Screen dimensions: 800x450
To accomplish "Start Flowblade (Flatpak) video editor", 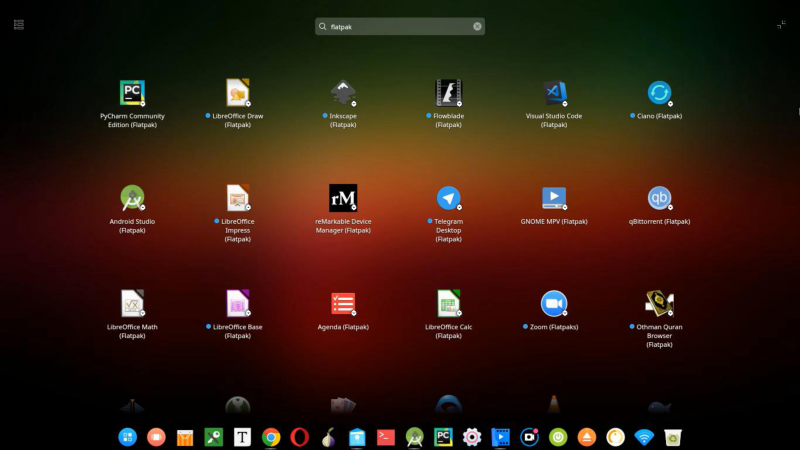I will (x=448, y=93).
